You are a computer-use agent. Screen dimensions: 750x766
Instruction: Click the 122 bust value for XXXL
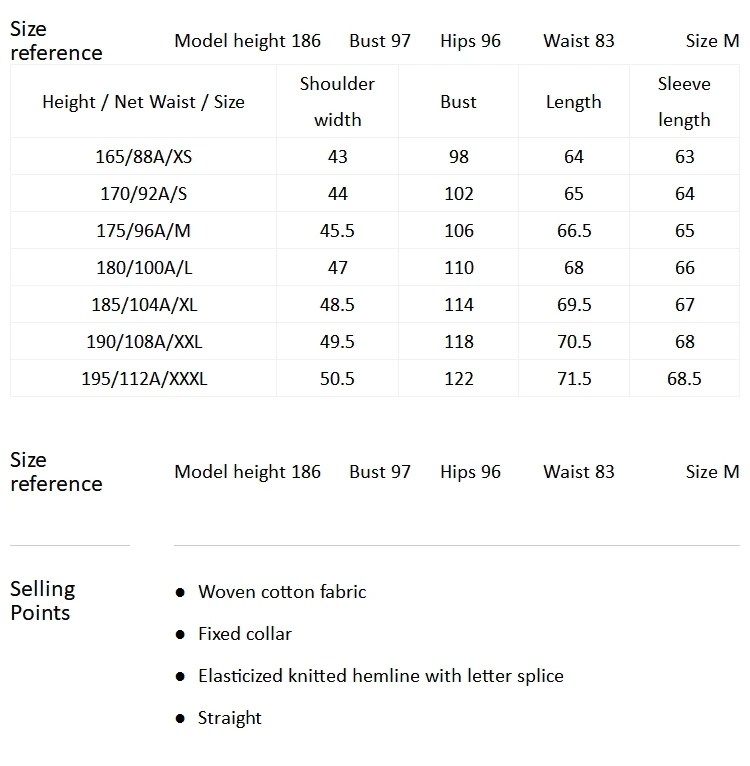click(459, 379)
